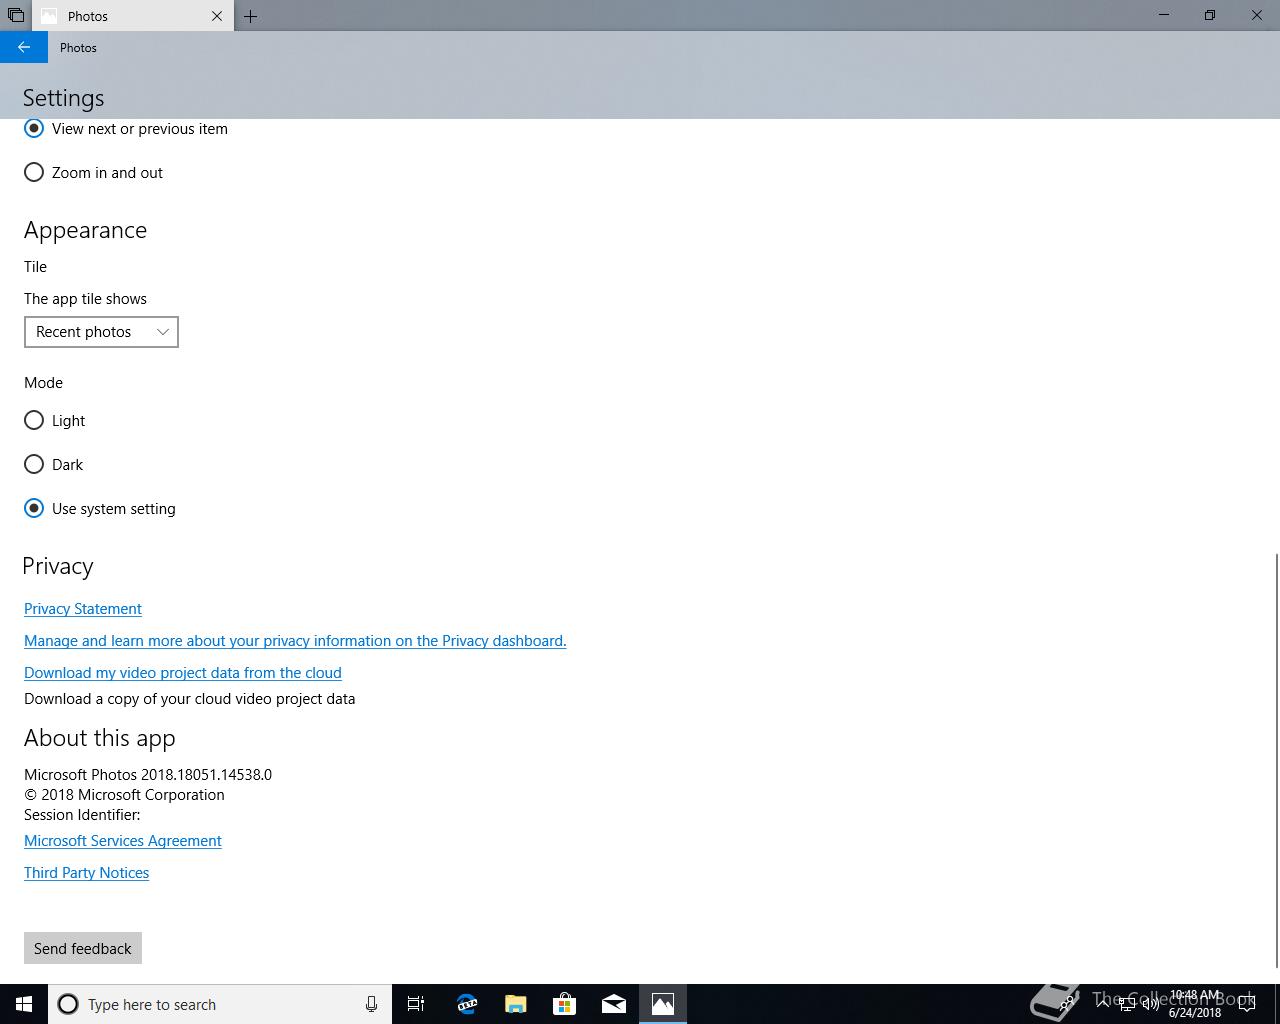Screen dimensions: 1280x1024
Task: Restore down the Photos window
Action: click(1210, 15)
